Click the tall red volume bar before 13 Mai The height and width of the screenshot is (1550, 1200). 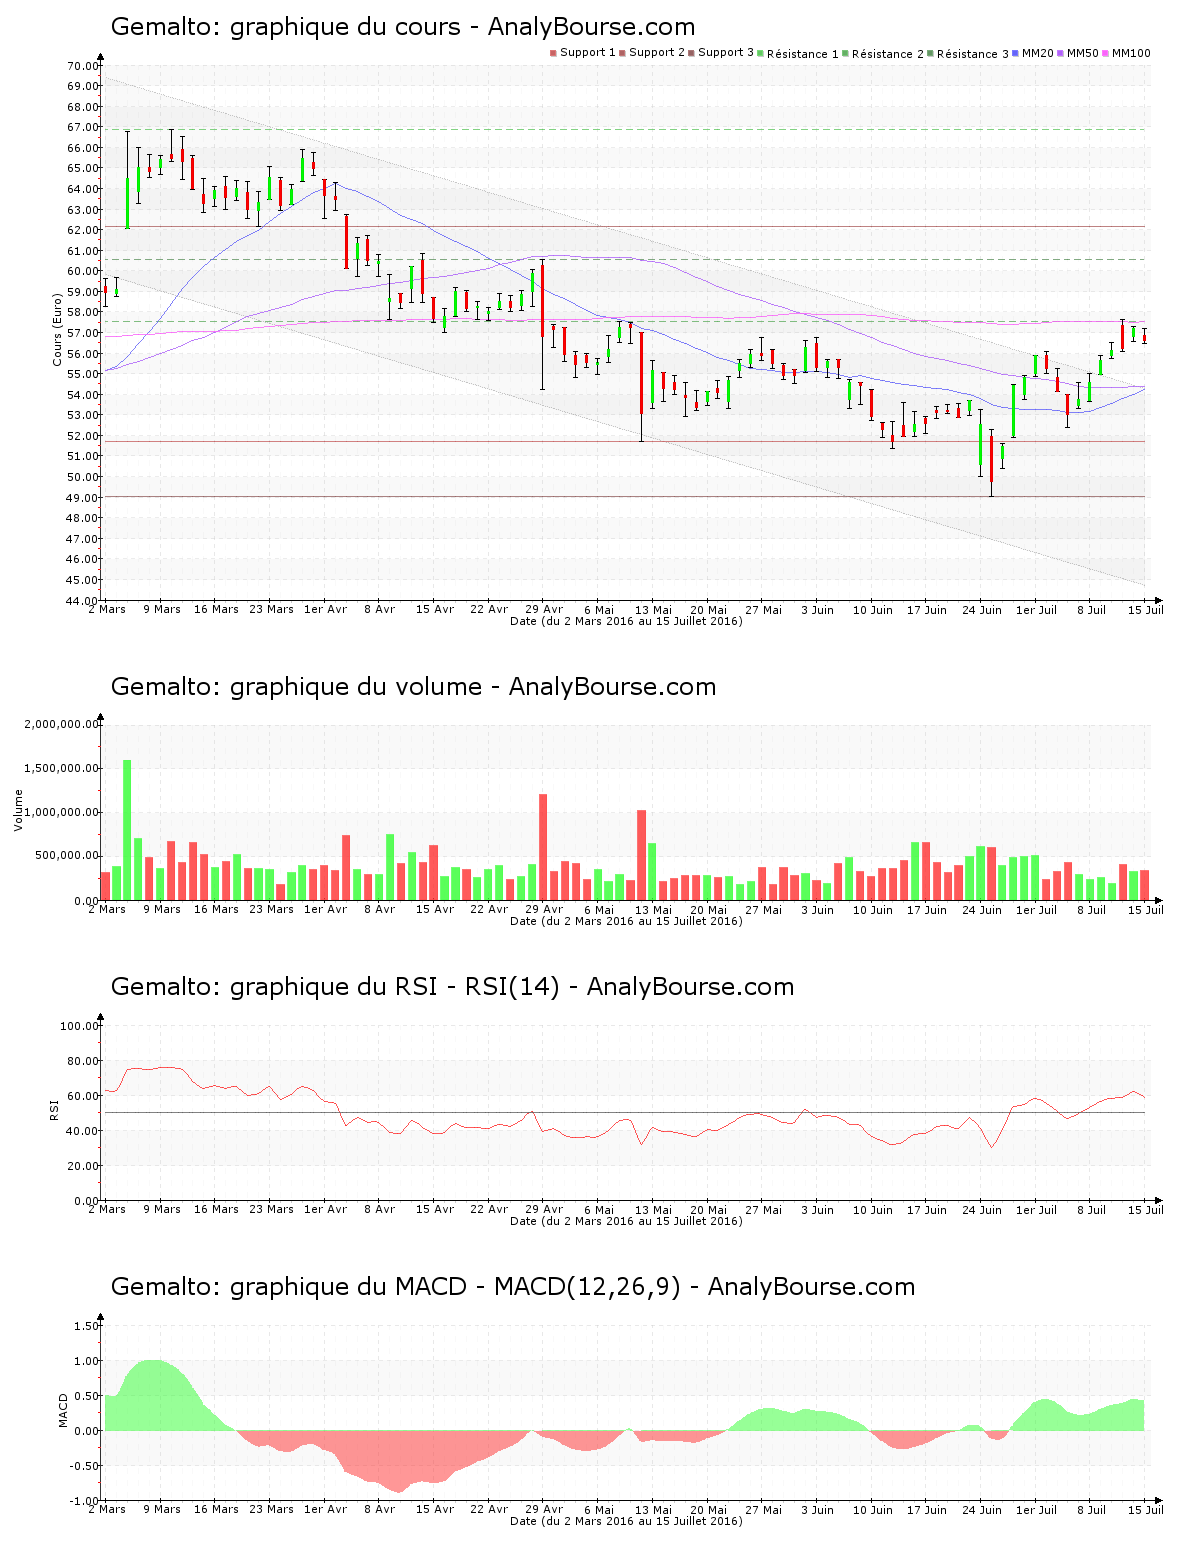641,855
